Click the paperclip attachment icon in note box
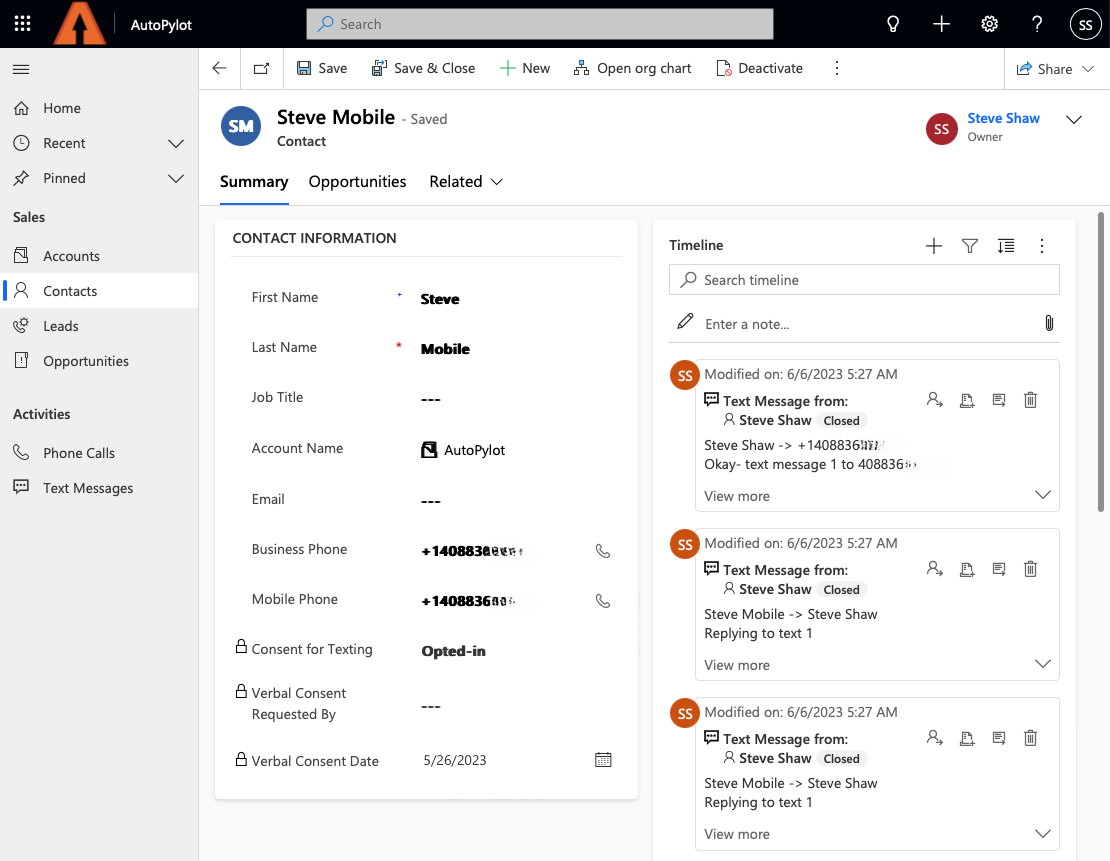 pos(1048,323)
